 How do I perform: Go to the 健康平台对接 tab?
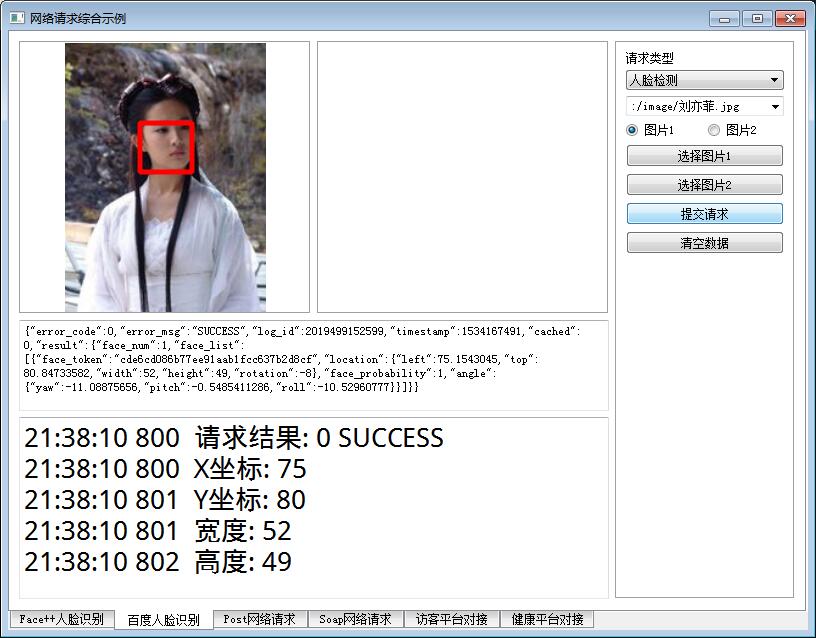(x=547, y=619)
